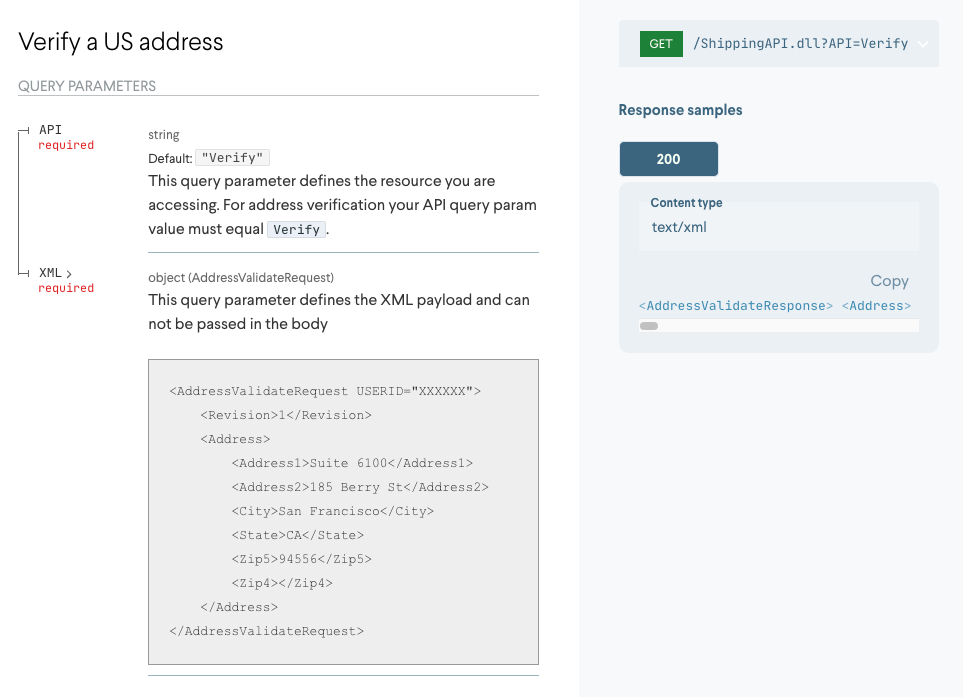
Task: Click the required label under XML
Action: pos(65,288)
